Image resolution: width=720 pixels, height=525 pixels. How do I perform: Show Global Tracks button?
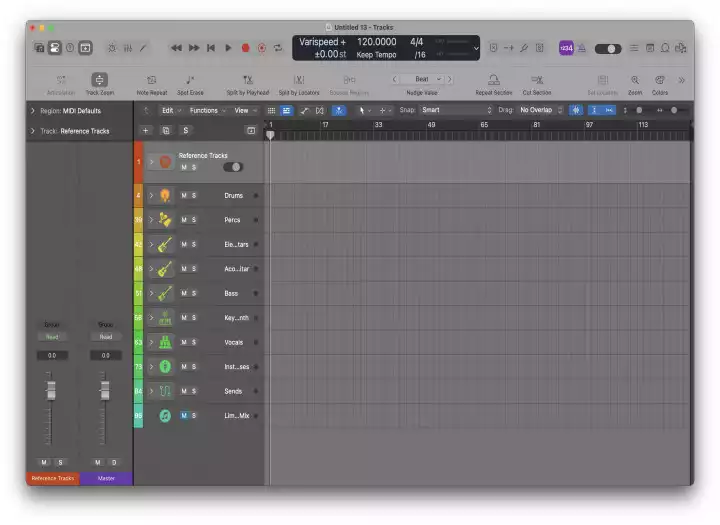click(x=251, y=130)
